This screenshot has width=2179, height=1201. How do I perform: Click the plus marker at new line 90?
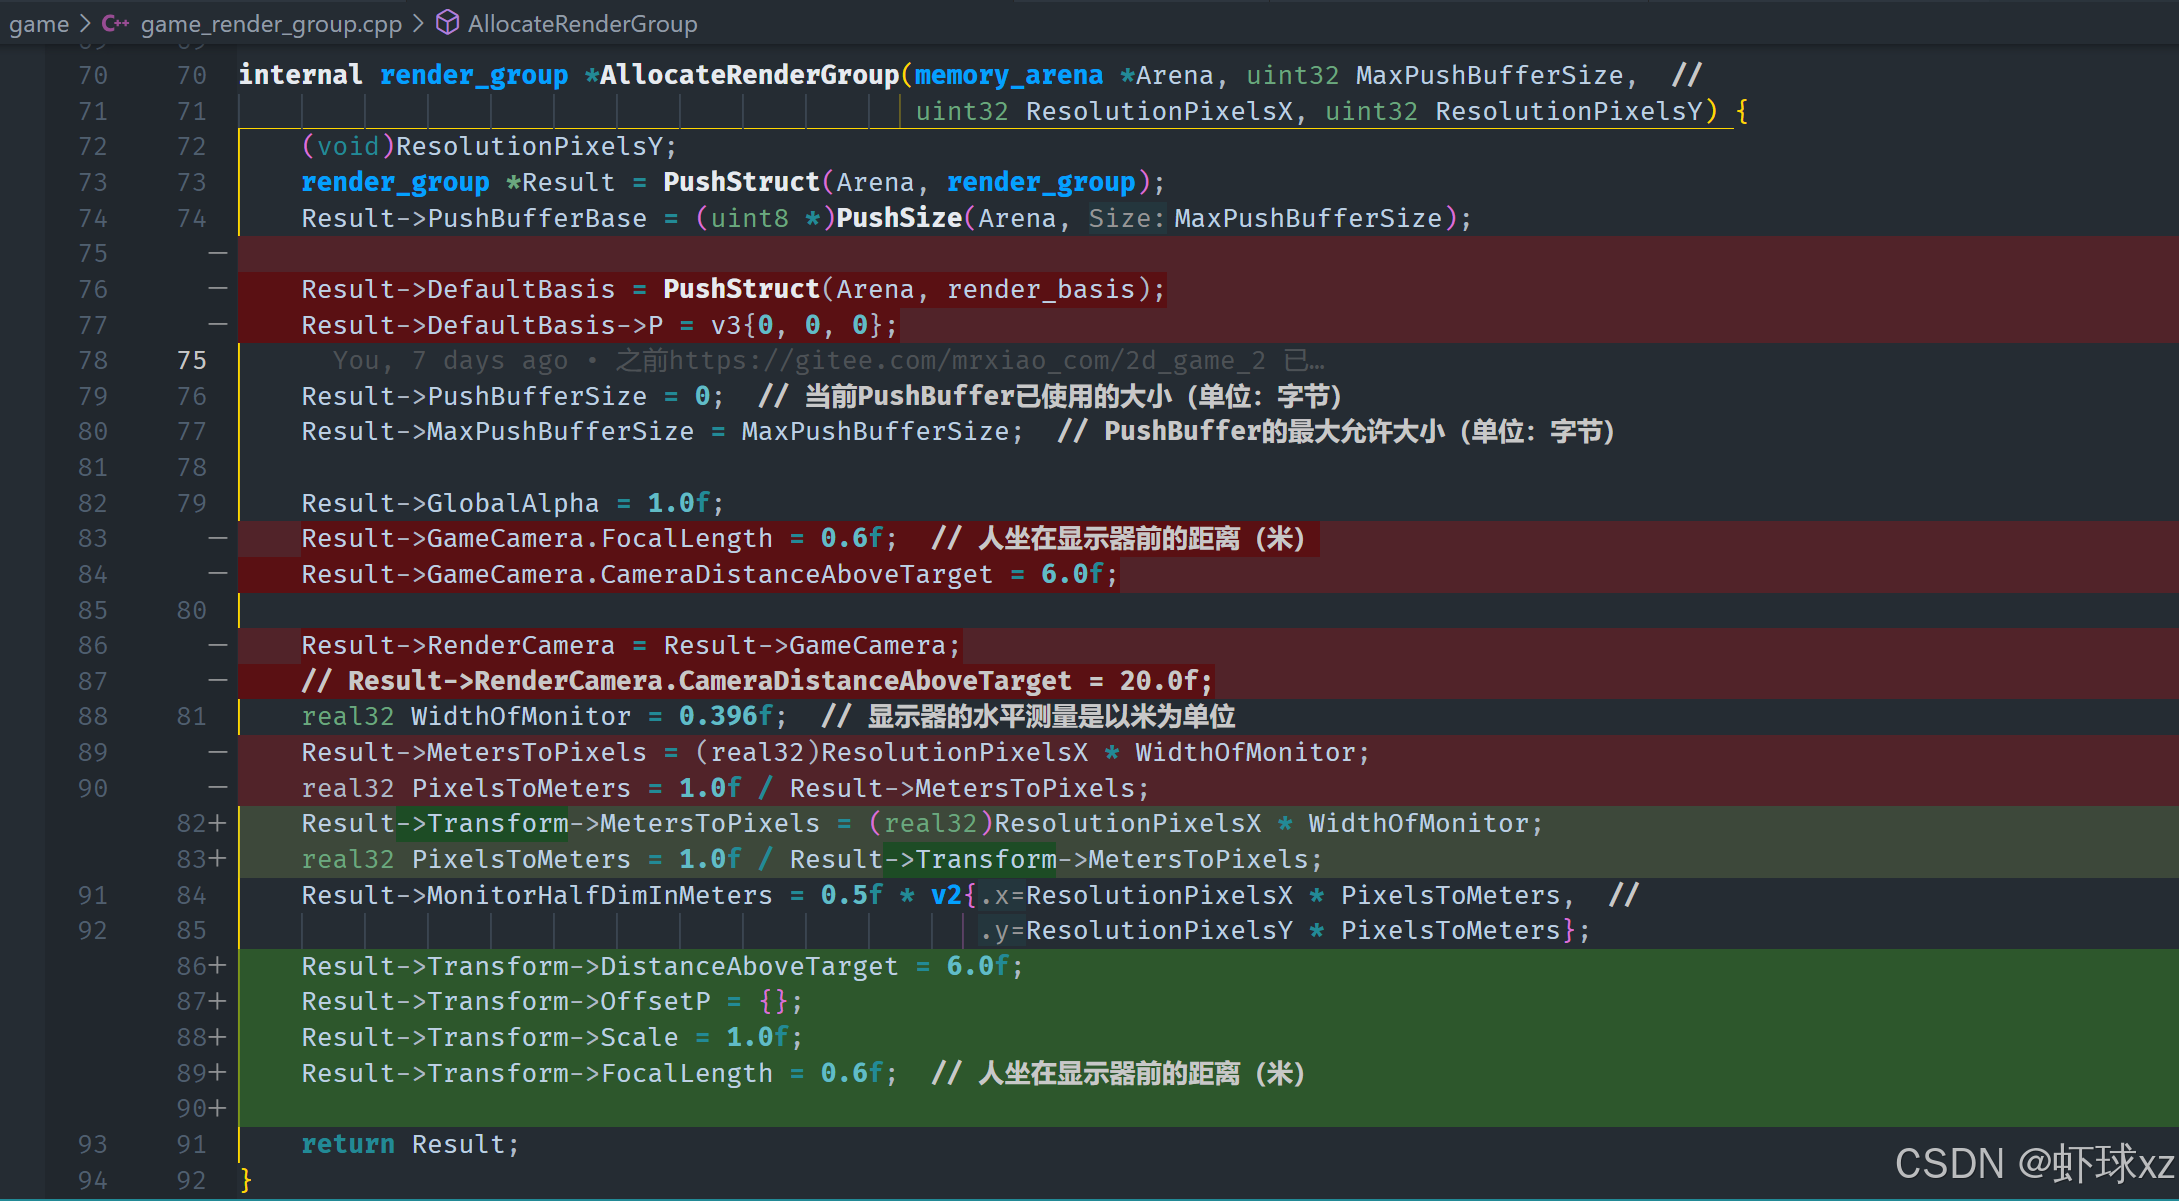[218, 1108]
